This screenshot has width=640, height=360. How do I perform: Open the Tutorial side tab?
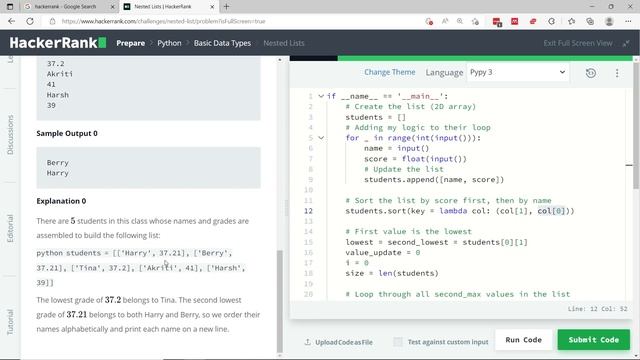pyautogui.click(x=10, y=322)
